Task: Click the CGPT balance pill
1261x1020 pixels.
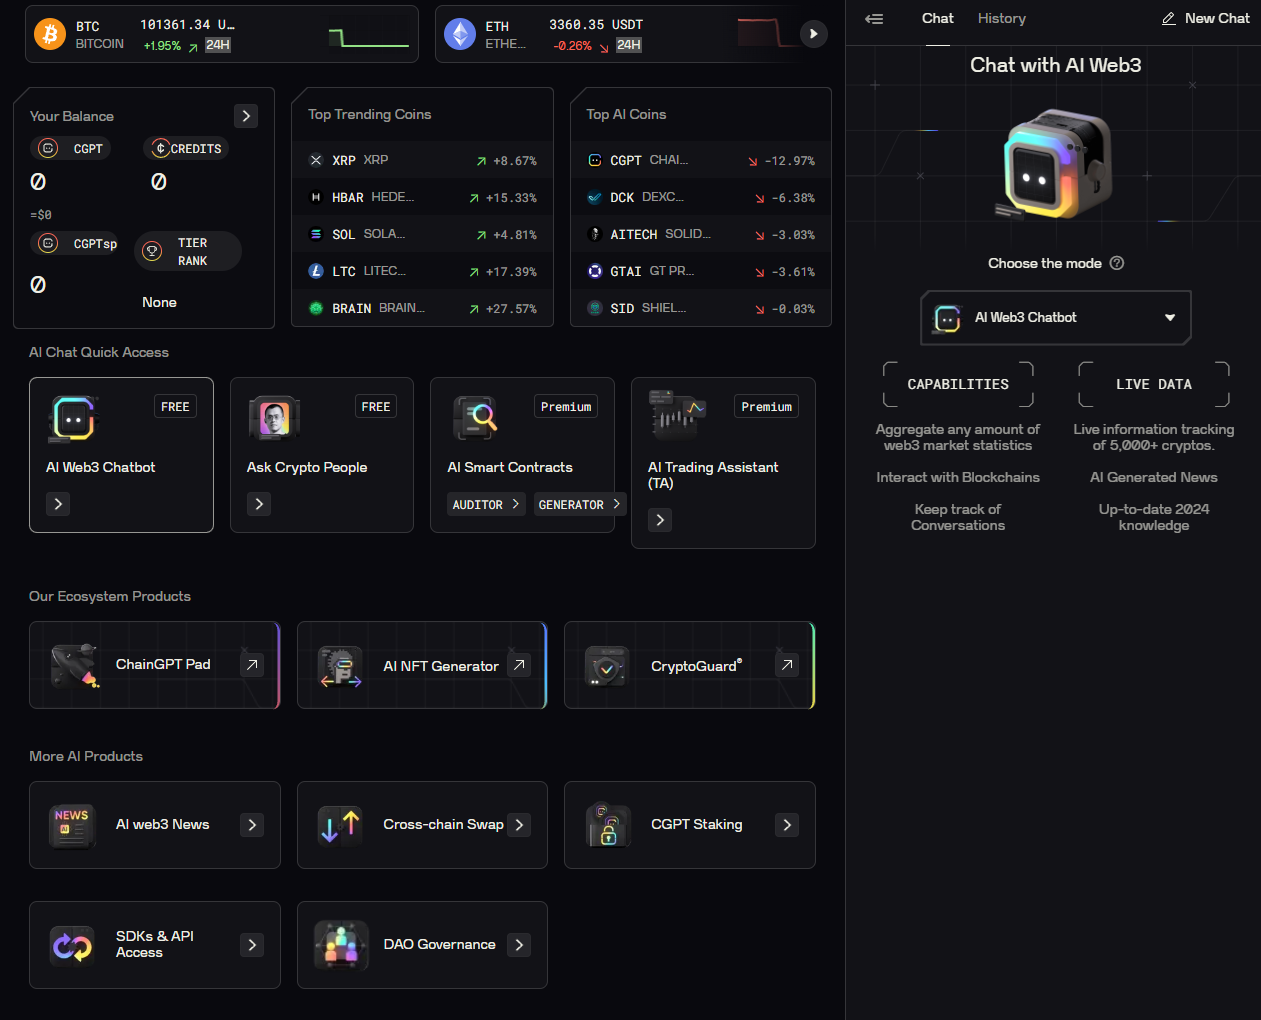Action: click(x=70, y=149)
